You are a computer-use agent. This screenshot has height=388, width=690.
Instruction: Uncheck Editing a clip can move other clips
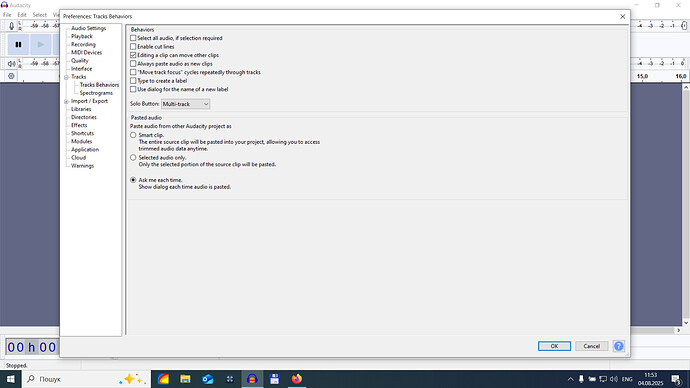[x=133, y=55]
